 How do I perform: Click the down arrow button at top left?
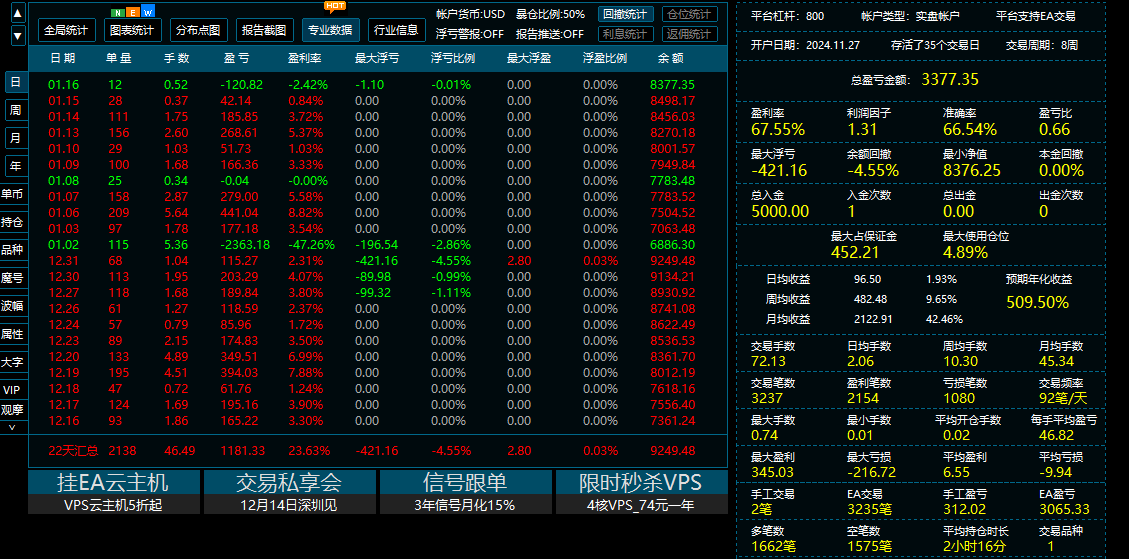pos(18,35)
